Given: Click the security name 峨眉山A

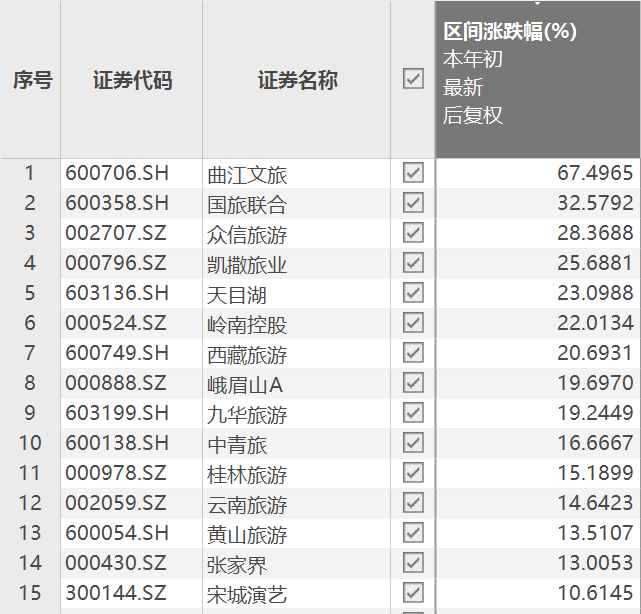Looking at the screenshot, I should pyautogui.click(x=245, y=385).
